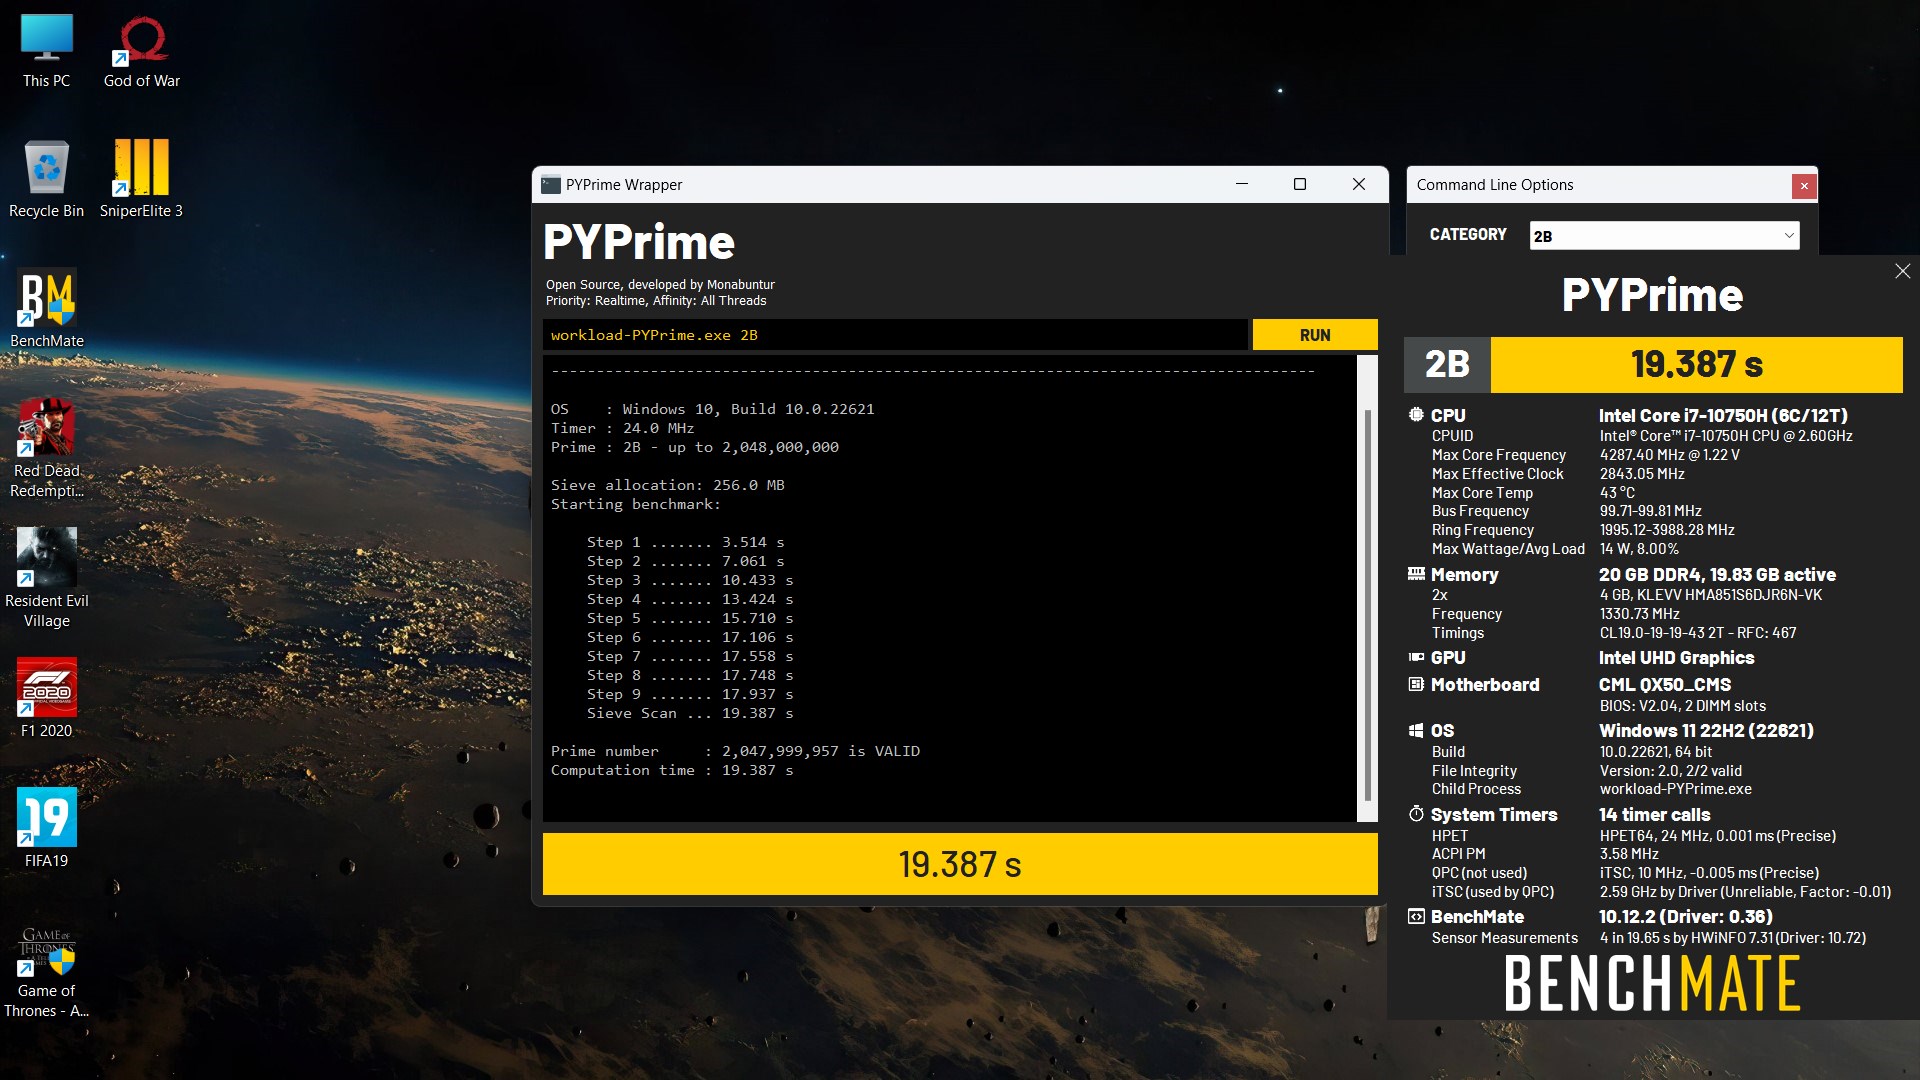
Task: Select the Computation time : 19.387 s line
Action: click(x=672, y=770)
